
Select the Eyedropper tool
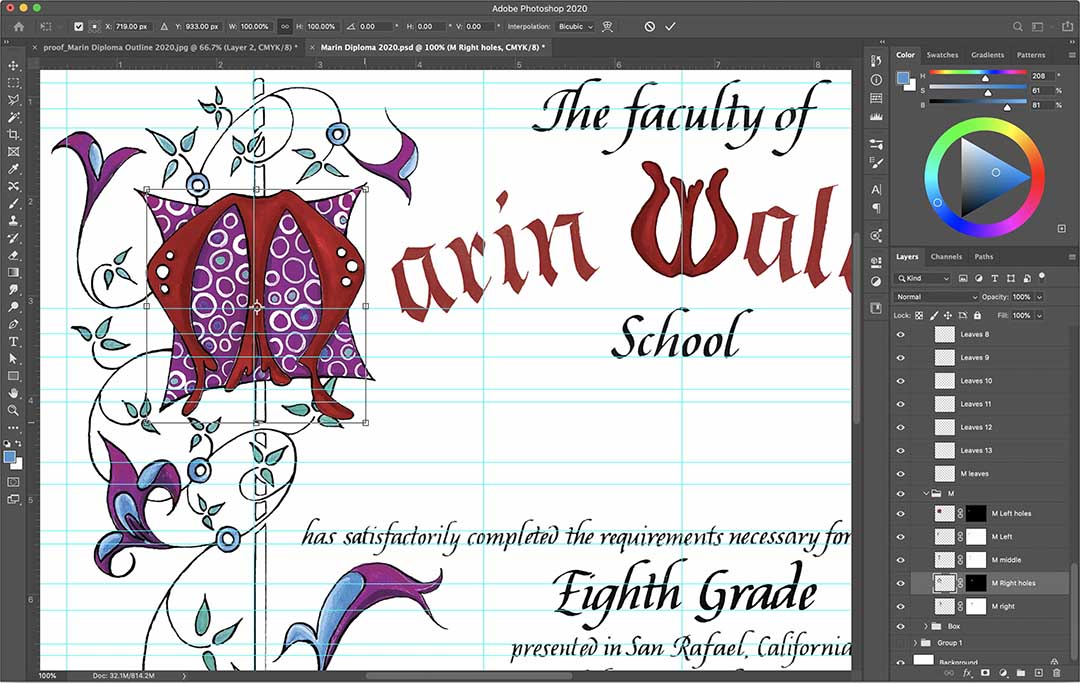pos(13,169)
